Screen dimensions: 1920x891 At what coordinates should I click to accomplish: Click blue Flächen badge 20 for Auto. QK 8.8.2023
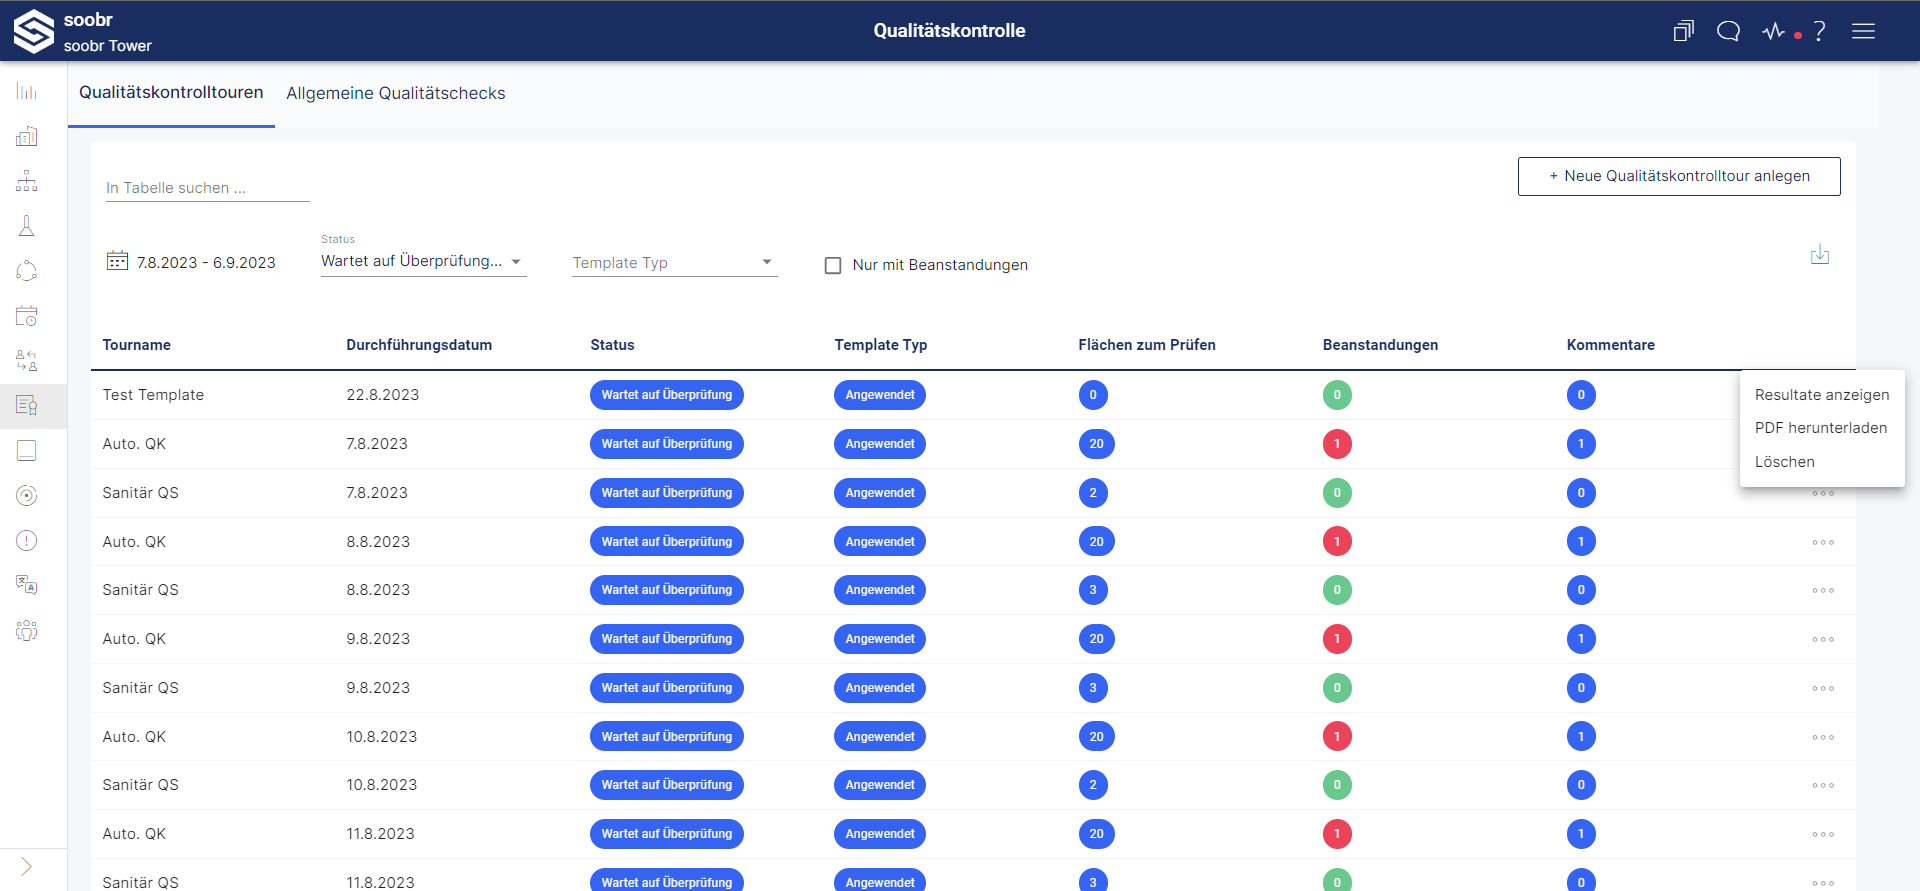click(1097, 542)
